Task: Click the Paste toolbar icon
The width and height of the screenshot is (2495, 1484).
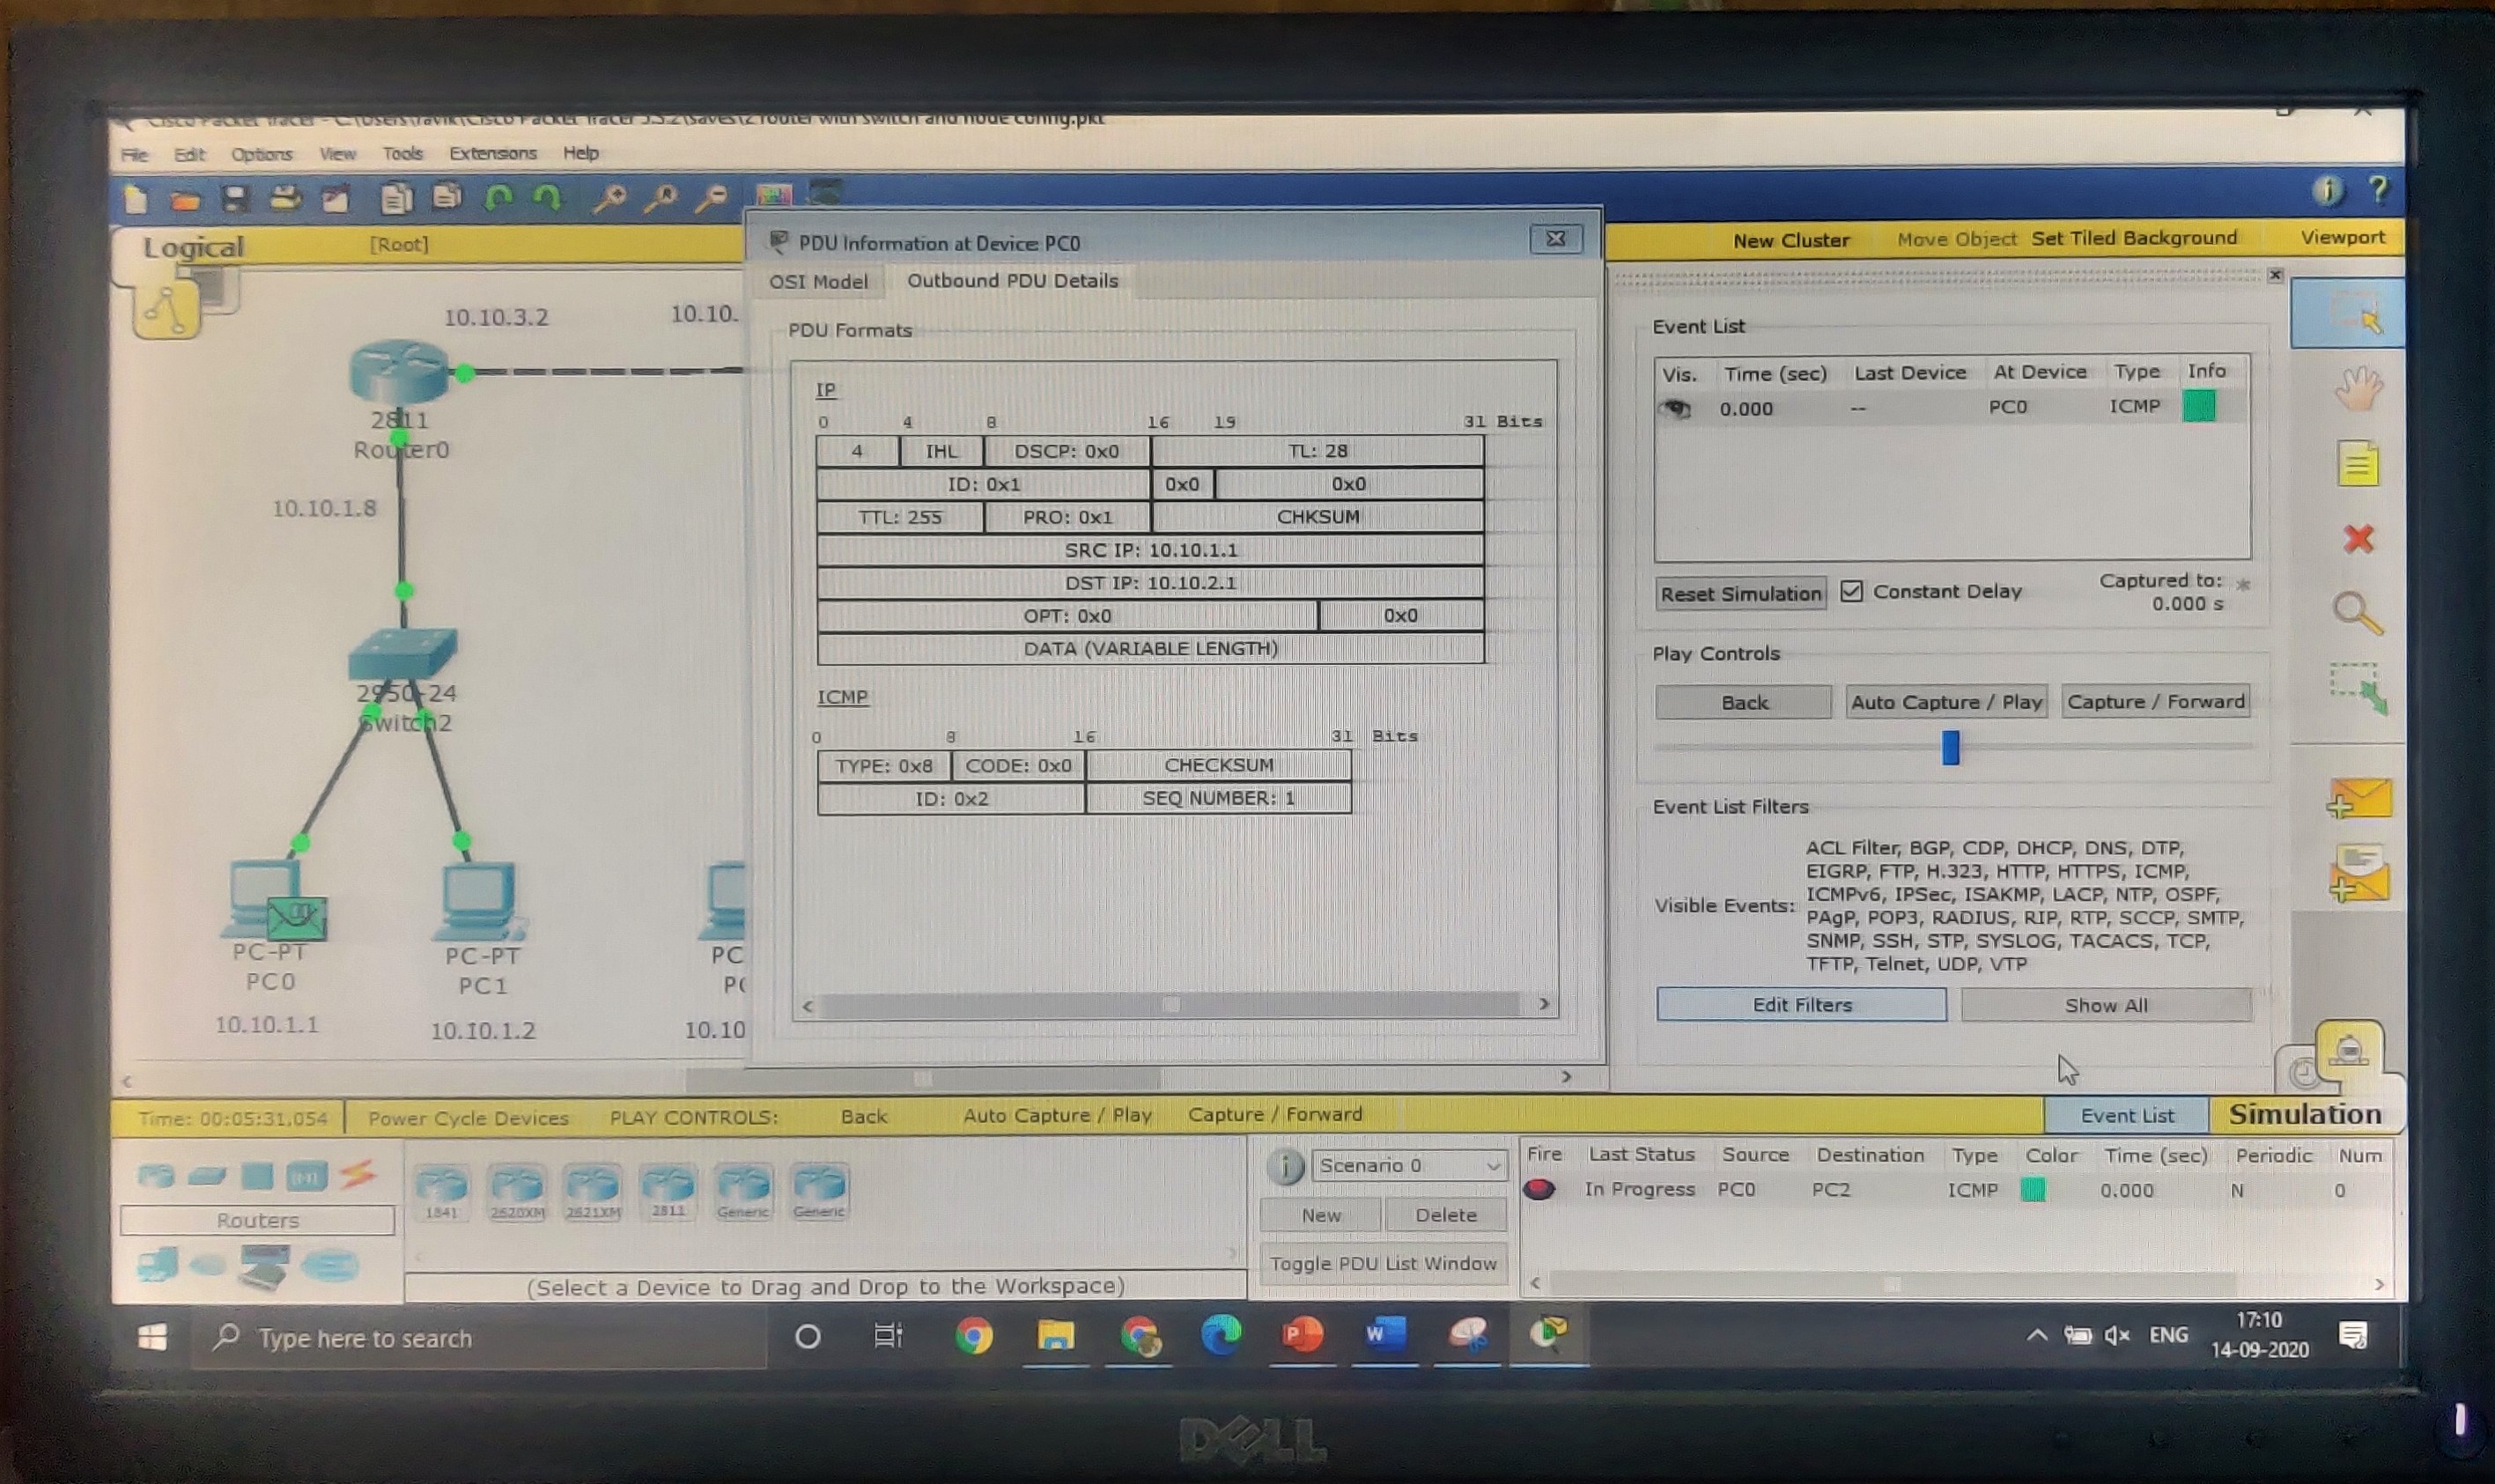Action: [x=446, y=197]
